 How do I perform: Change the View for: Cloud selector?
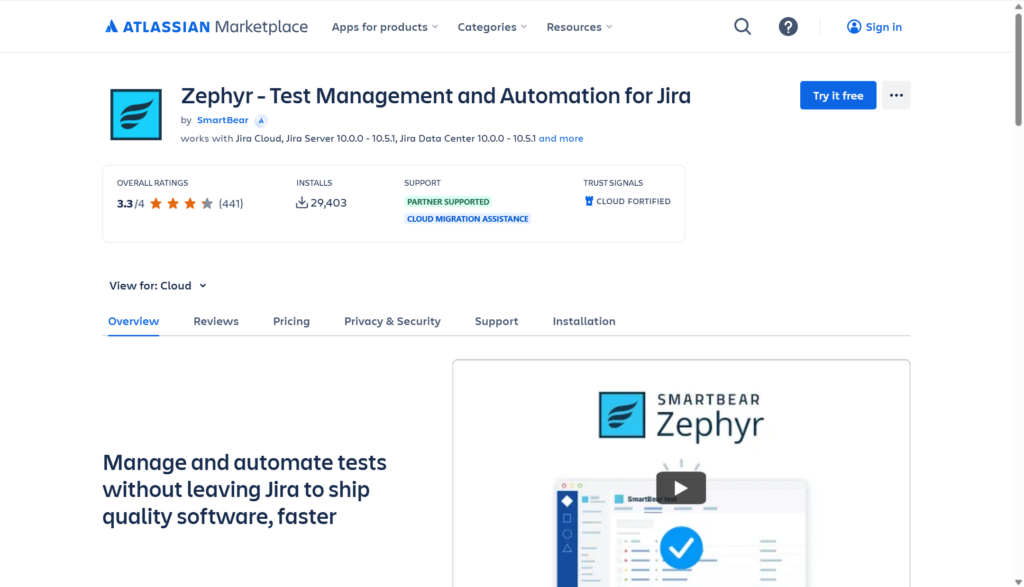(158, 286)
